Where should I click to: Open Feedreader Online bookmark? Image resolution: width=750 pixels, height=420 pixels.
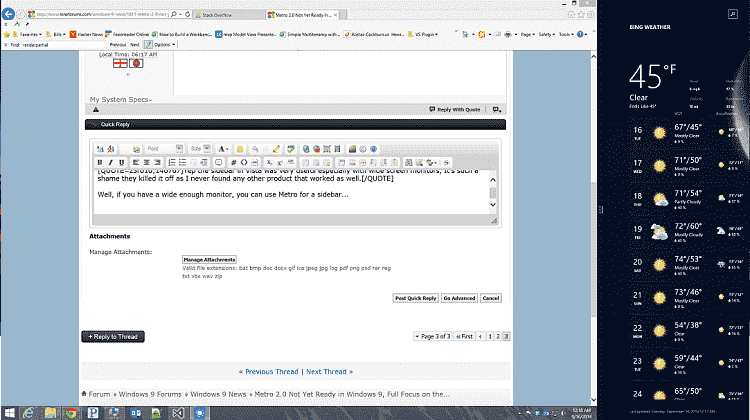click(x=127, y=34)
